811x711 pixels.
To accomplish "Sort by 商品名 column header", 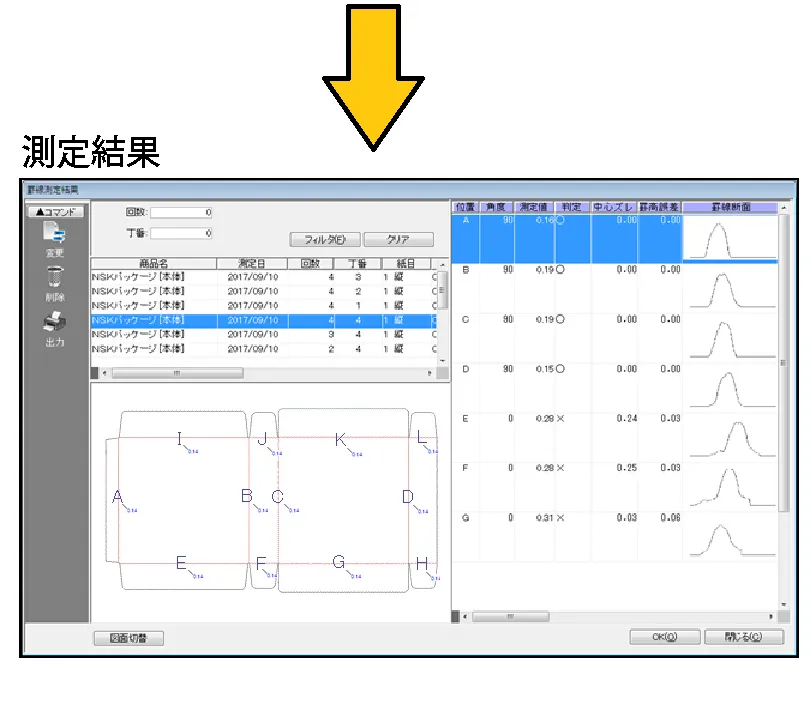I will tap(153, 263).
